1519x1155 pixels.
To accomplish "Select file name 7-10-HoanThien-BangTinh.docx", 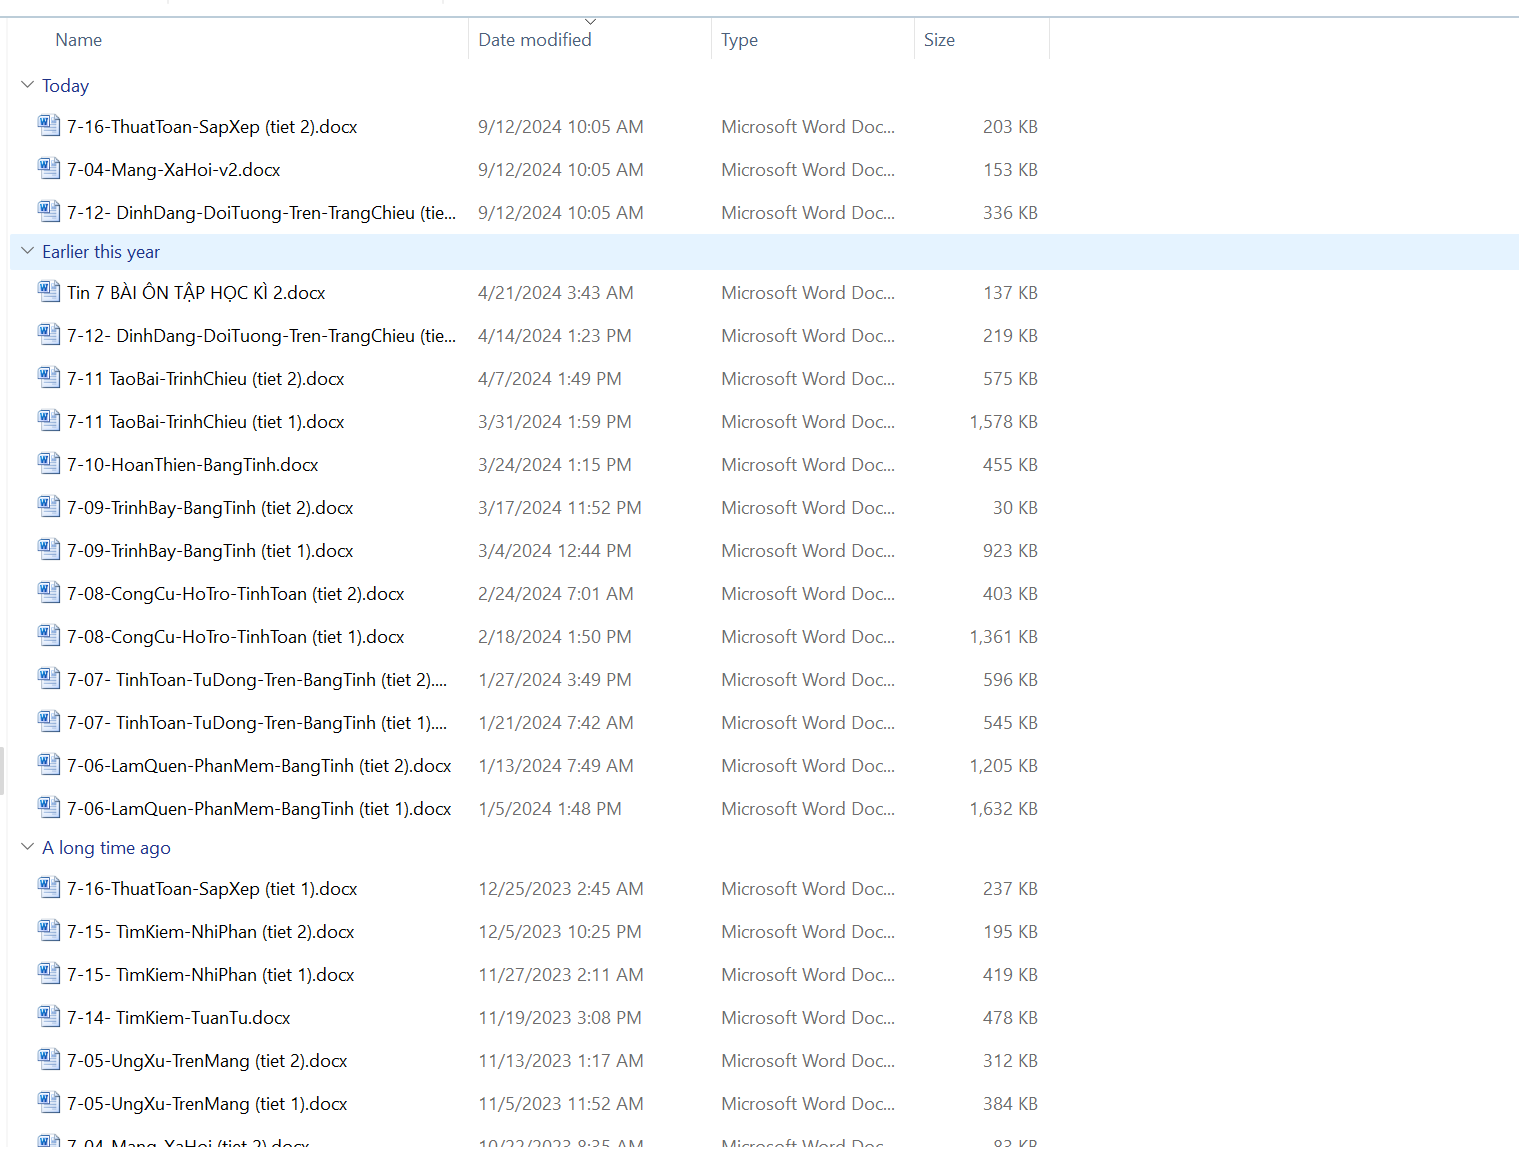I will pyautogui.click(x=193, y=465).
